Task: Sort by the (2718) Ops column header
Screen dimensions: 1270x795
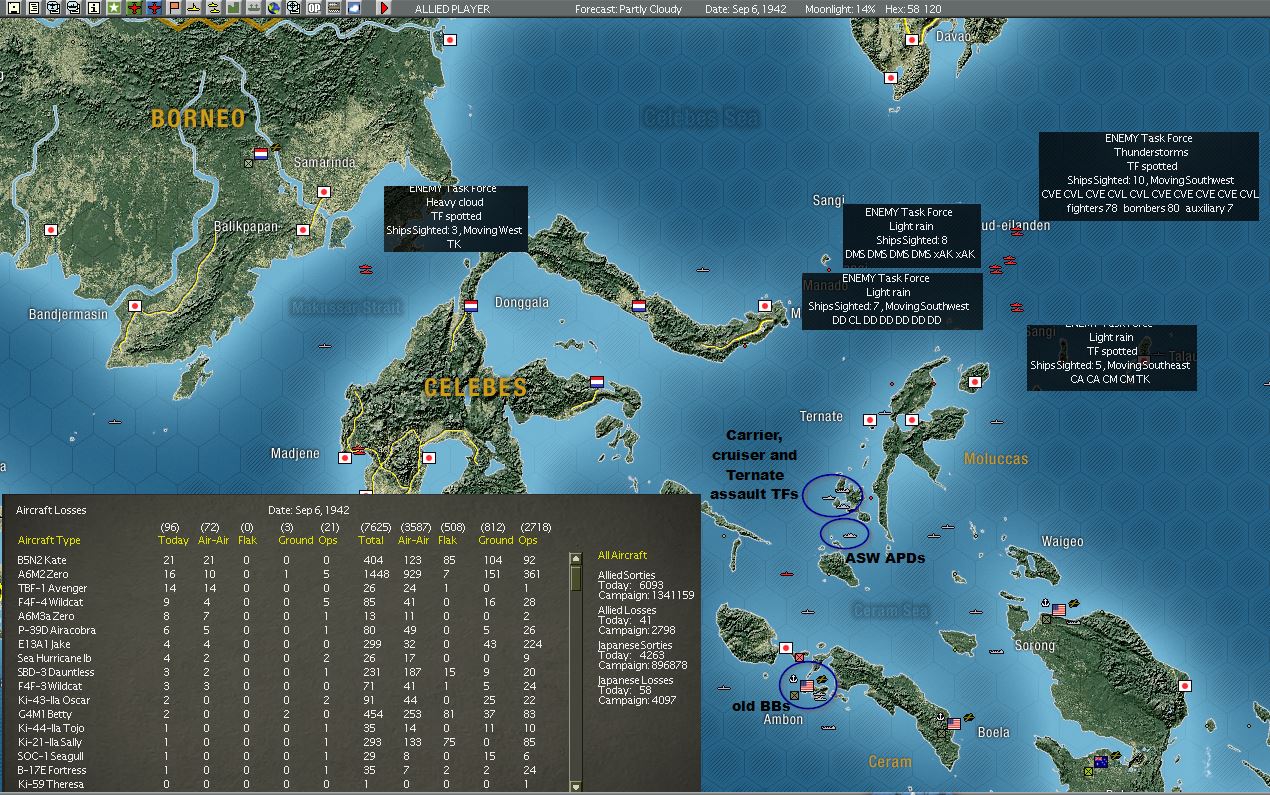Action: click(x=535, y=534)
